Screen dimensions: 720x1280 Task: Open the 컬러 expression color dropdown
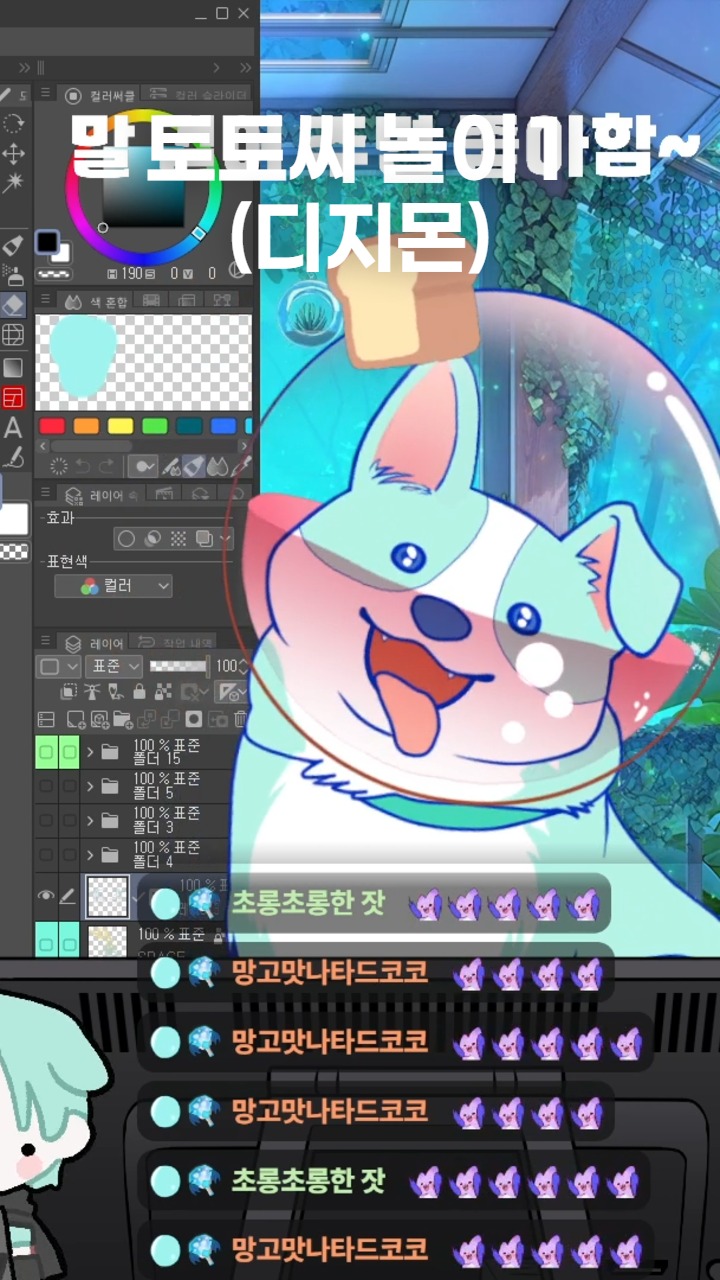pyautogui.click(x=113, y=585)
